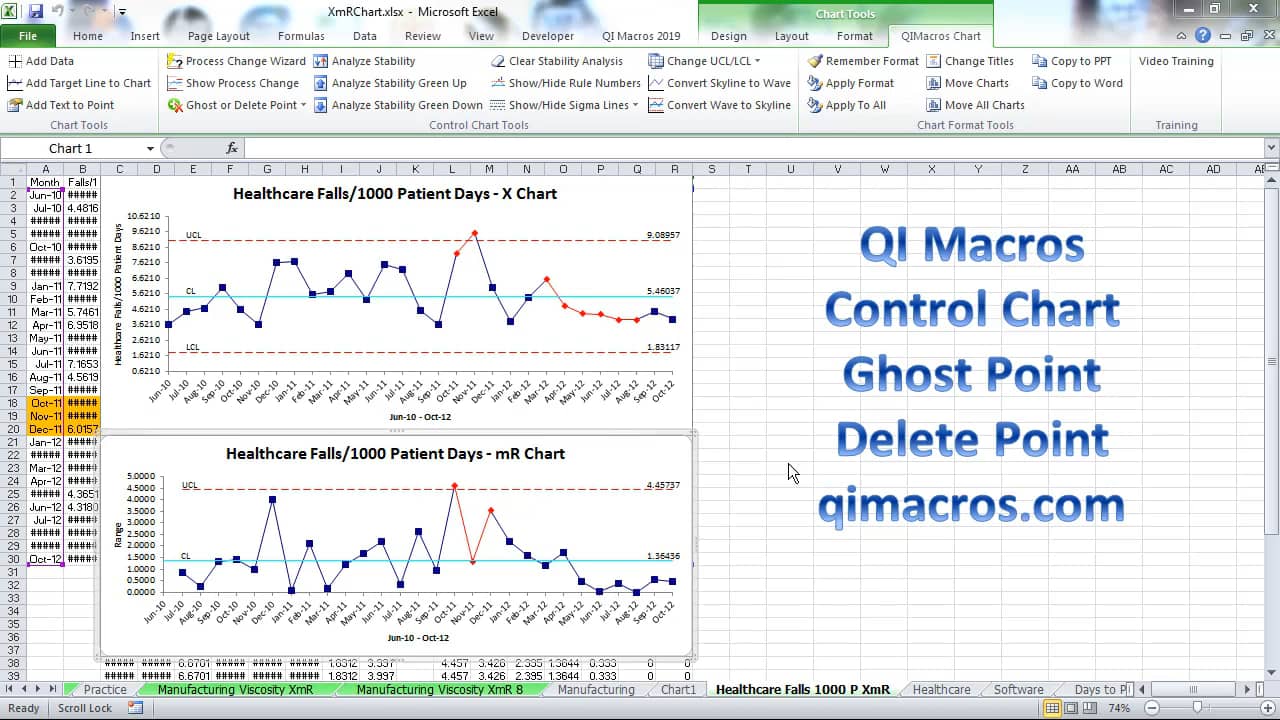Image resolution: width=1280 pixels, height=720 pixels.
Task: Click the 74% zoom level
Action: point(1120,708)
